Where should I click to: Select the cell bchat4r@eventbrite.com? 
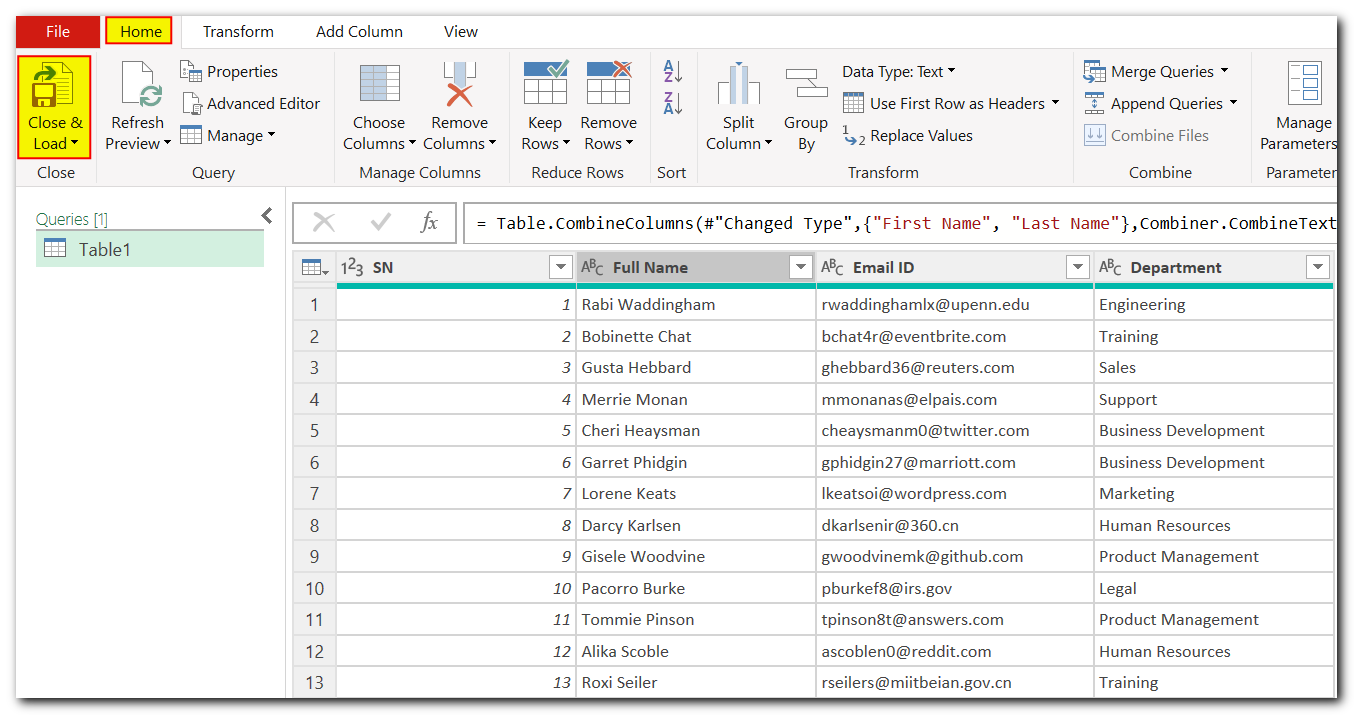955,336
